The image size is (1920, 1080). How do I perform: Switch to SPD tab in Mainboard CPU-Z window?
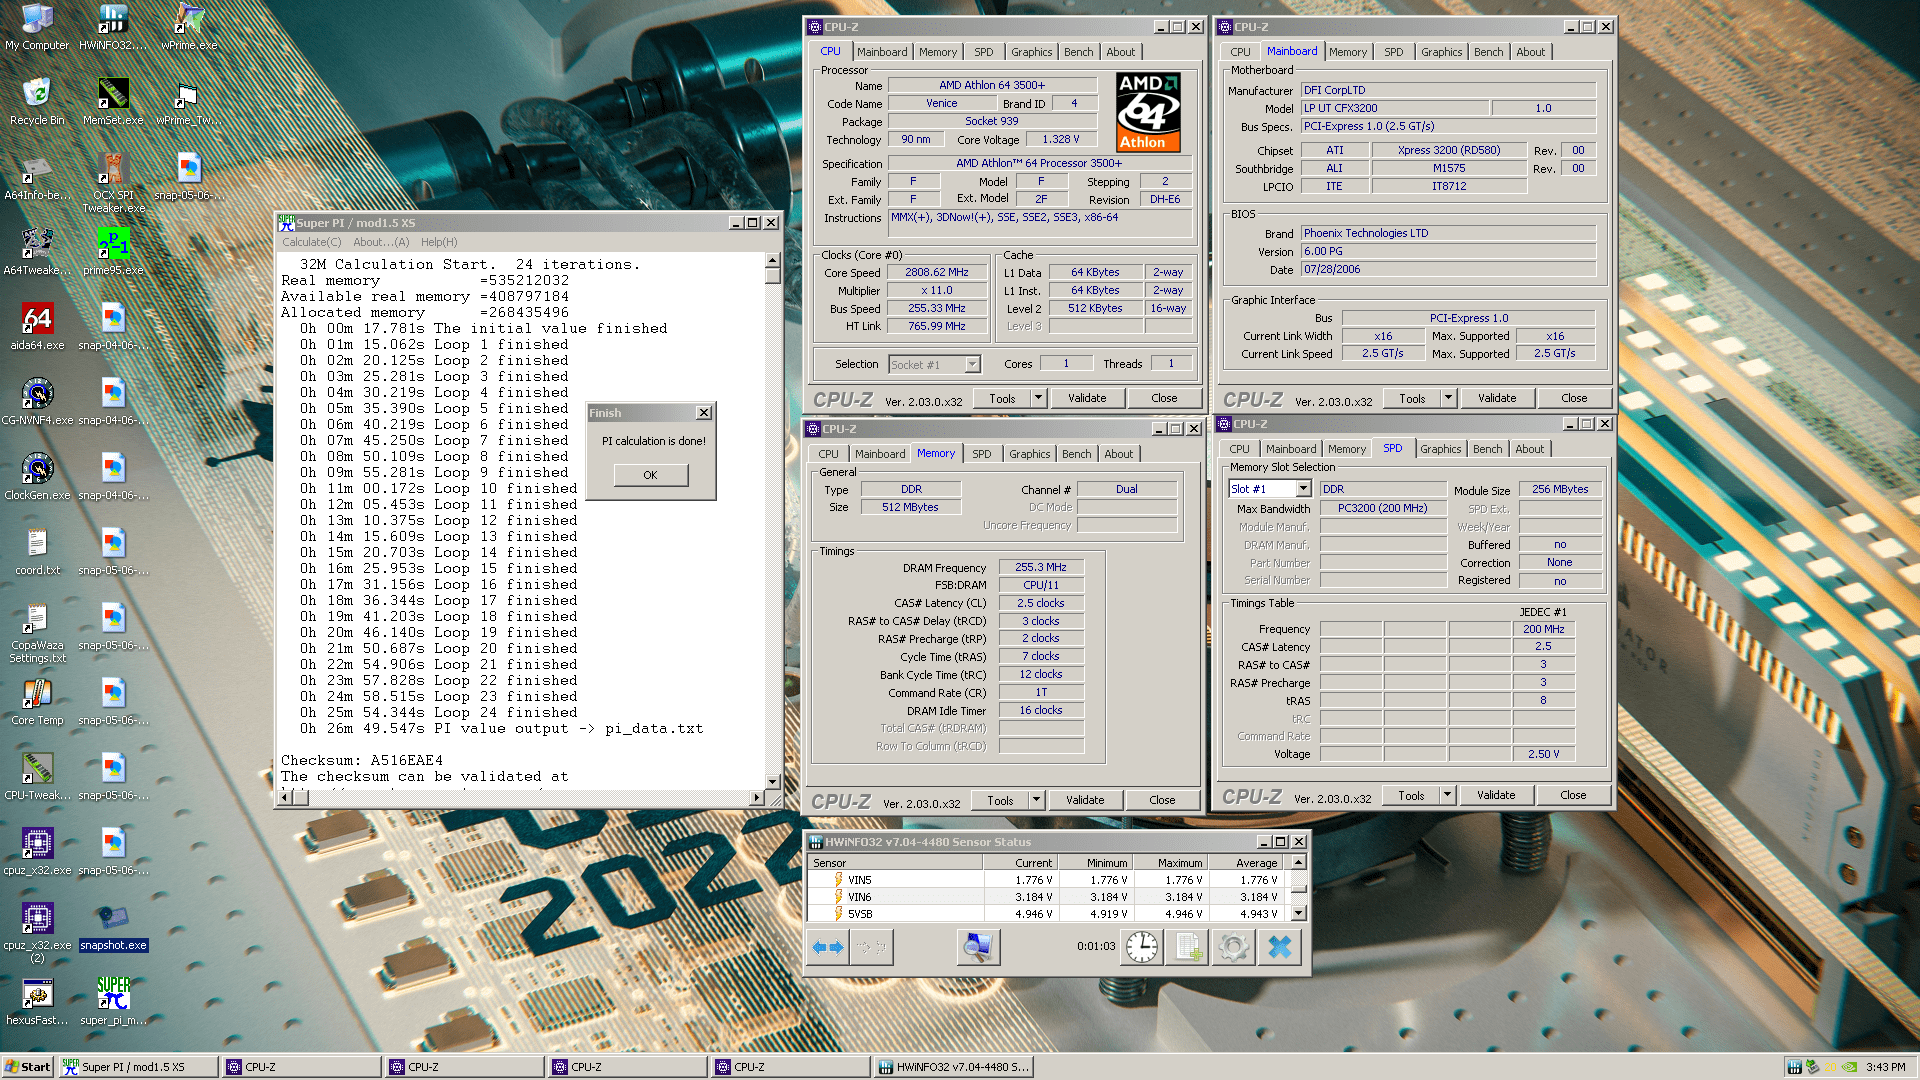click(1393, 52)
